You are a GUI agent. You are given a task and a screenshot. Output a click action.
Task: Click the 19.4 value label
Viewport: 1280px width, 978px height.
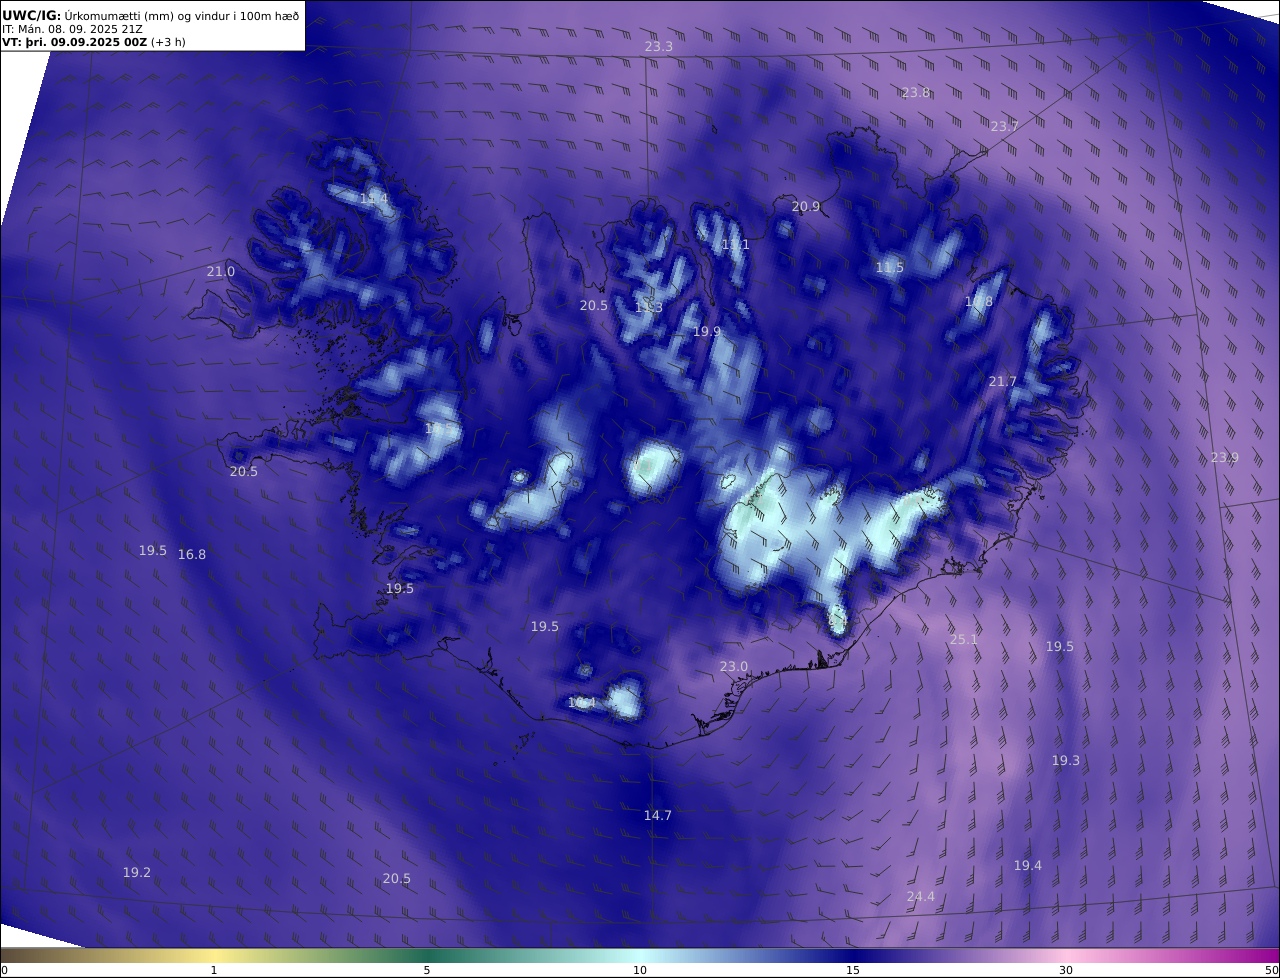[1027, 865]
